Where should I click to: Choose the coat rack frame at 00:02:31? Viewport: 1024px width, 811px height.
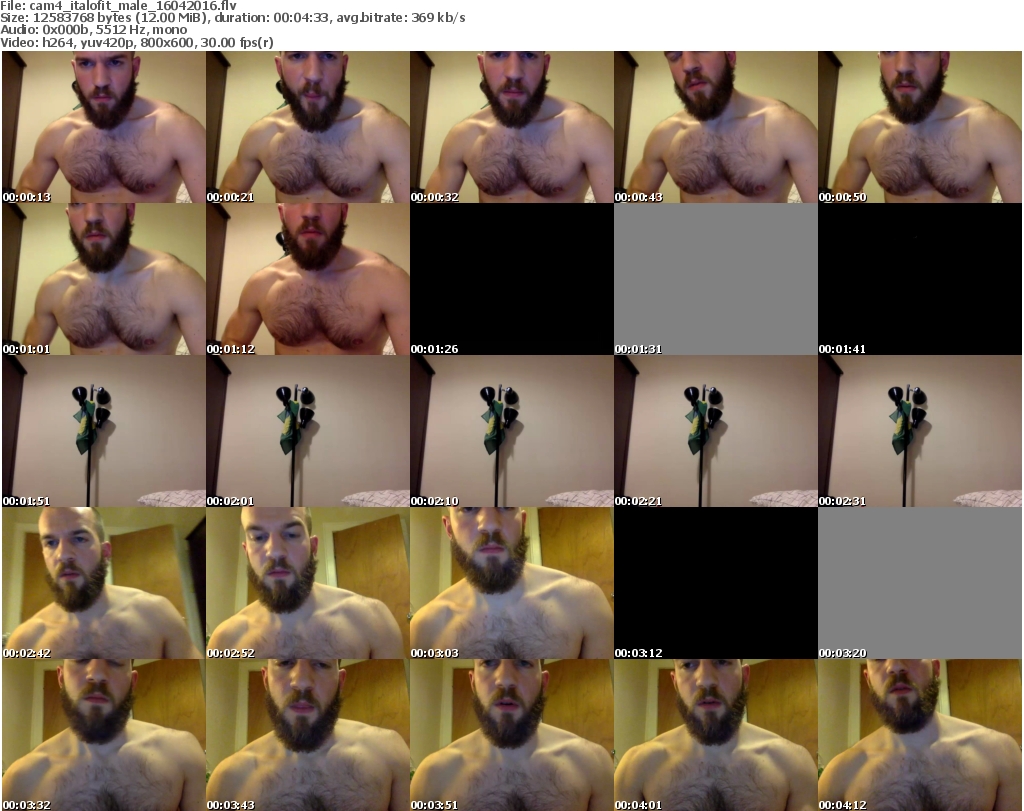pyautogui.click(x=920, y=432)
